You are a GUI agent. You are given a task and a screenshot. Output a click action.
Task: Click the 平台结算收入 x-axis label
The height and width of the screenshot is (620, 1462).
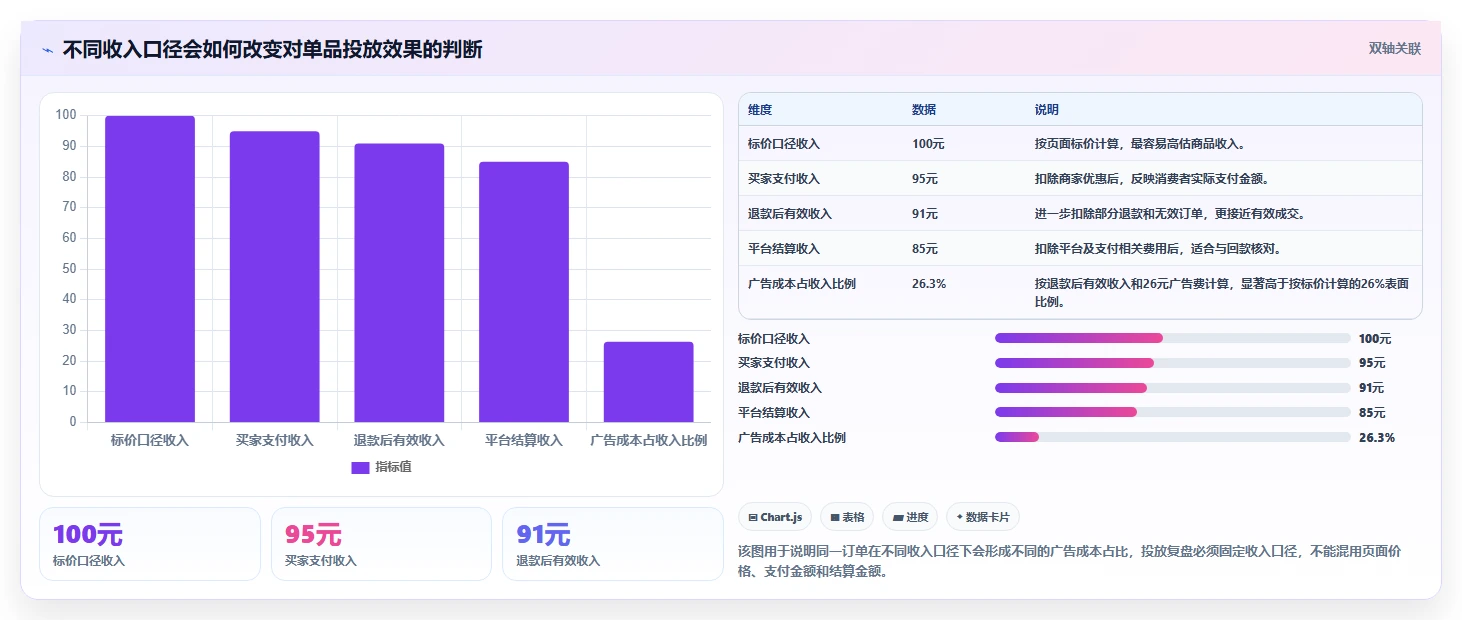click(524, 440)
